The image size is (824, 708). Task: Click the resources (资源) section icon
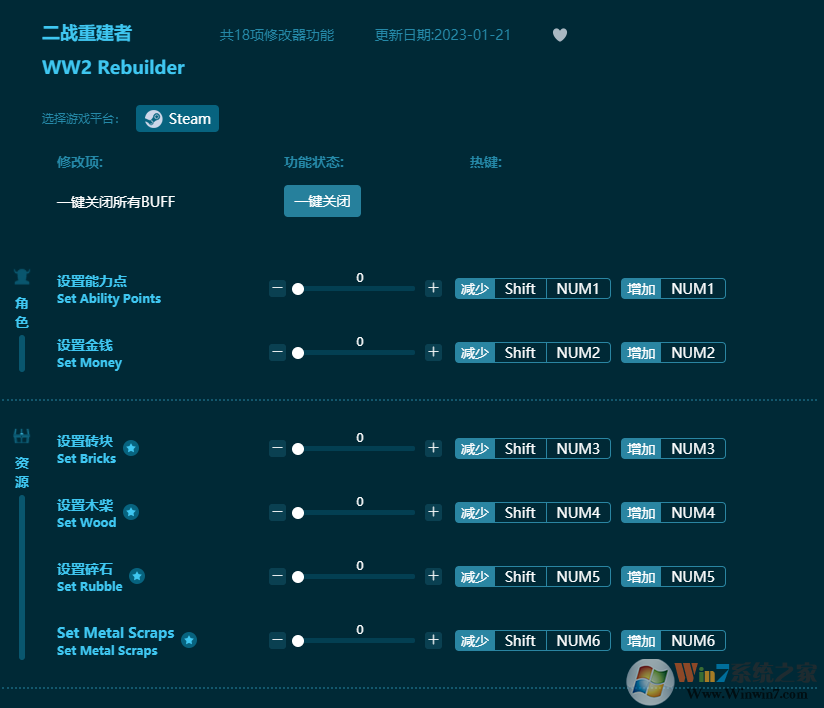tap(22, 436)
